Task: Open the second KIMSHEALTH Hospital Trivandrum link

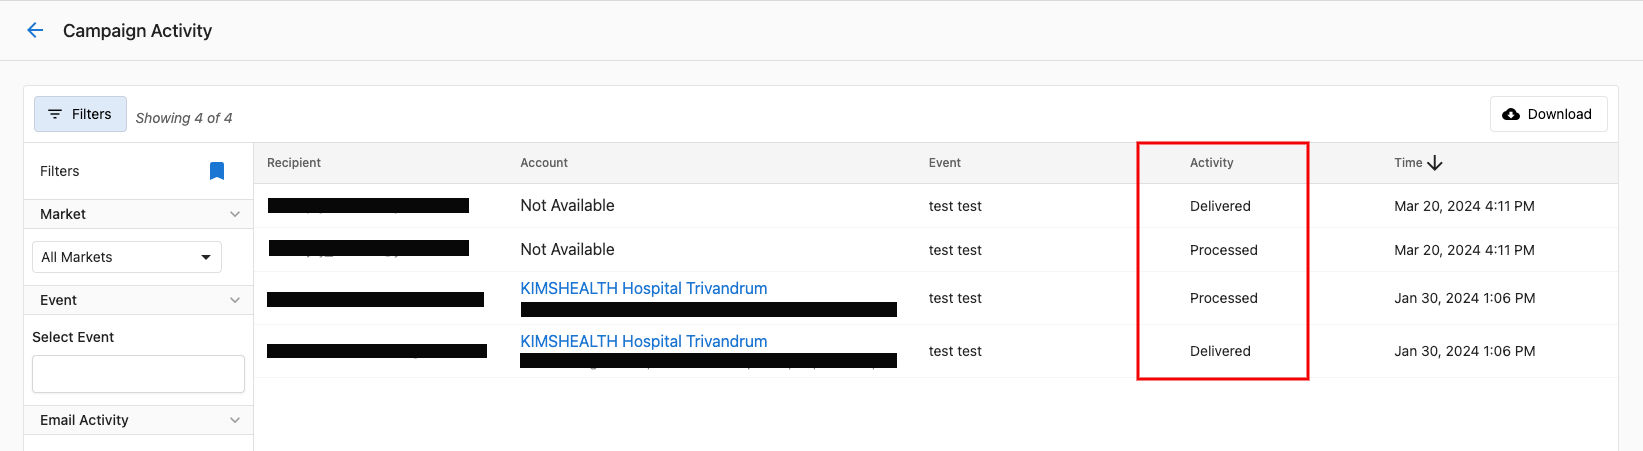Action: click(644, 341)
